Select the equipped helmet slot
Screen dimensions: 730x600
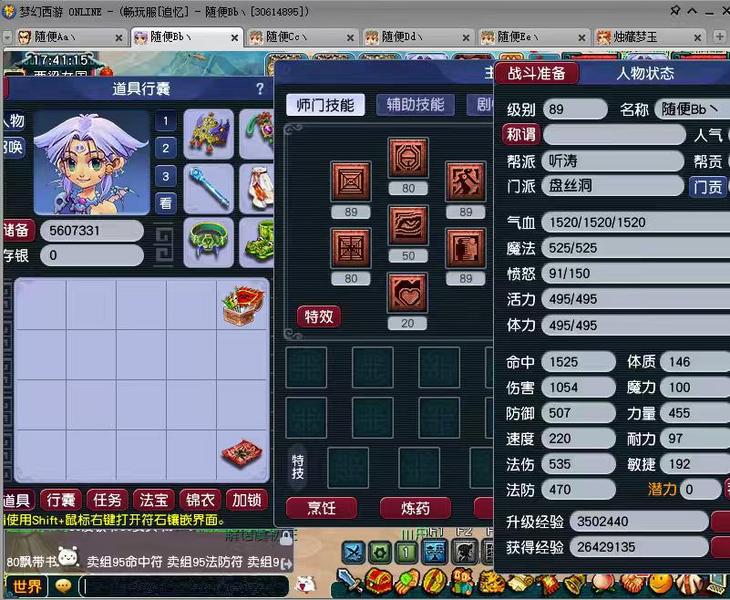(209, 134)
